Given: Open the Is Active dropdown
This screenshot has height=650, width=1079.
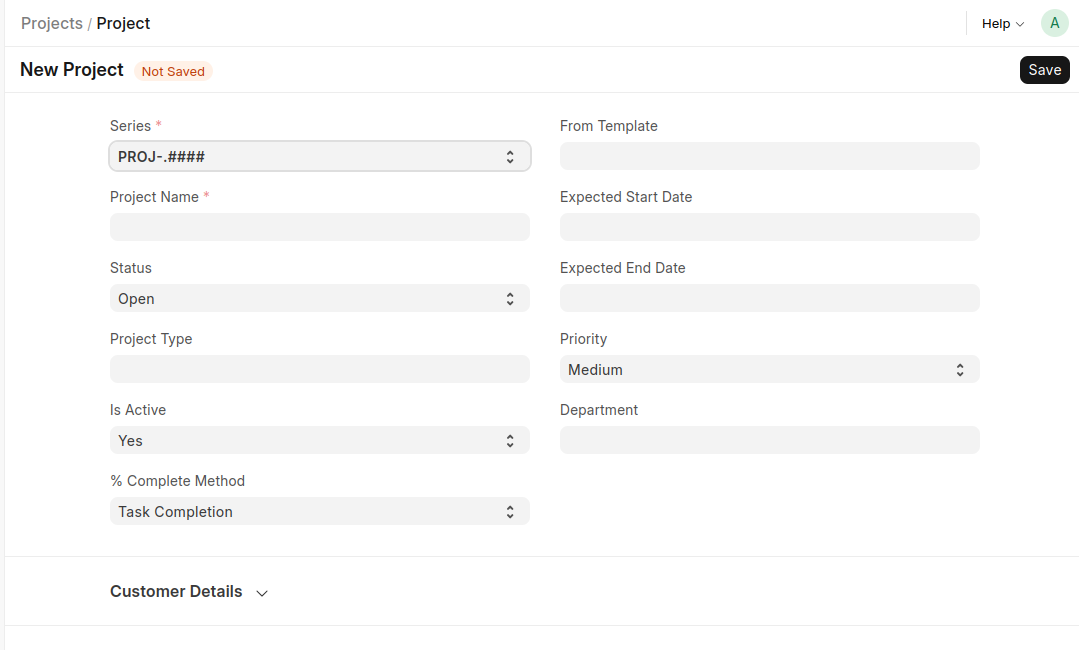Looking at the screenshot, I should coord(319,440).
